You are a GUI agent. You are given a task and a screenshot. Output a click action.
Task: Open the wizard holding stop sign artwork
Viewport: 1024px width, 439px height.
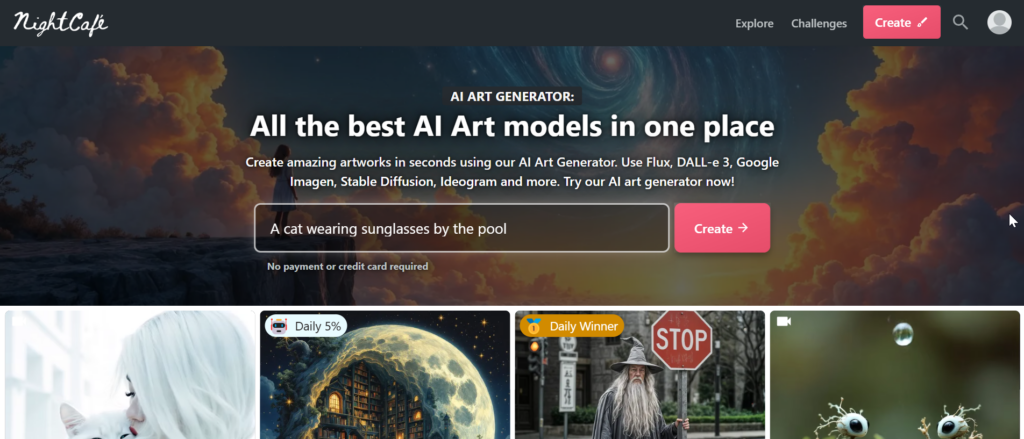coord(640,375)
